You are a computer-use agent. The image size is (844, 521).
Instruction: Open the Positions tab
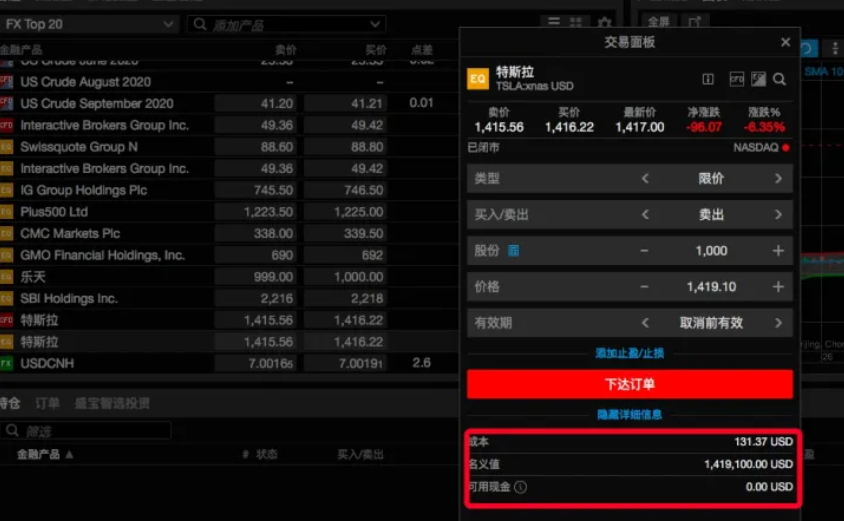point(10,403)
